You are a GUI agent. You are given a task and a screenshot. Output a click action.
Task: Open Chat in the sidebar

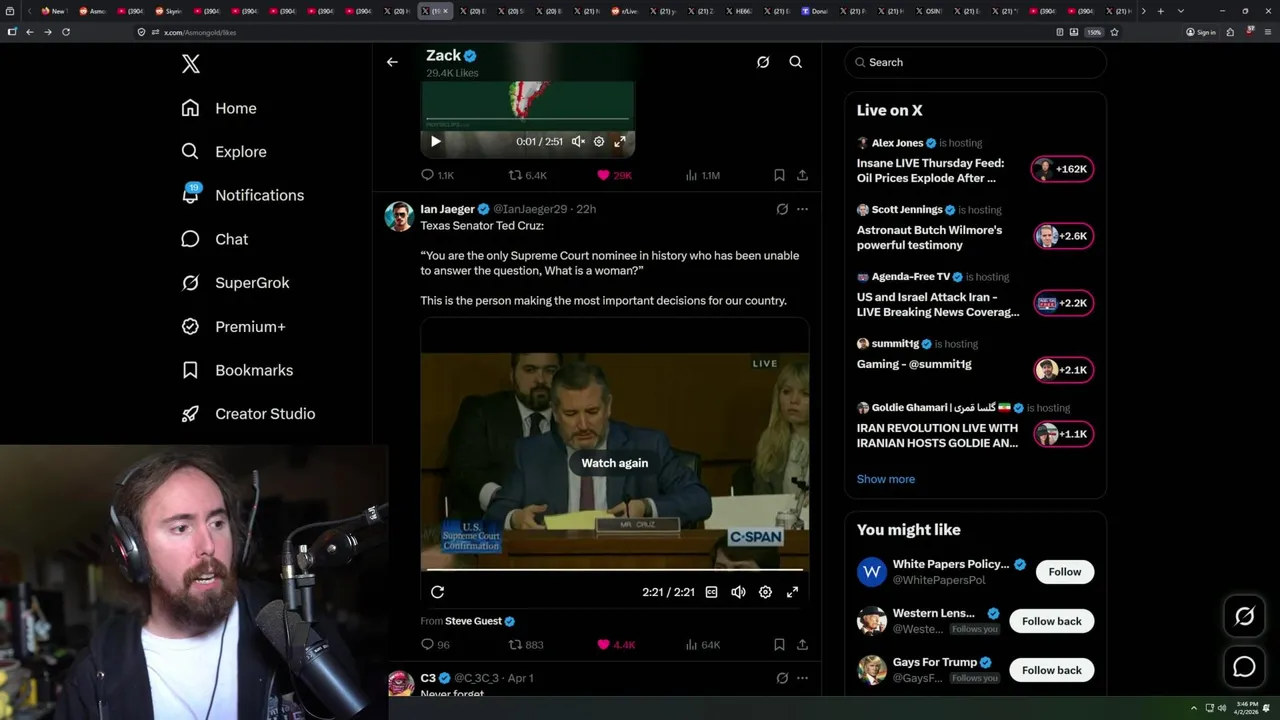tap(215, 239)
